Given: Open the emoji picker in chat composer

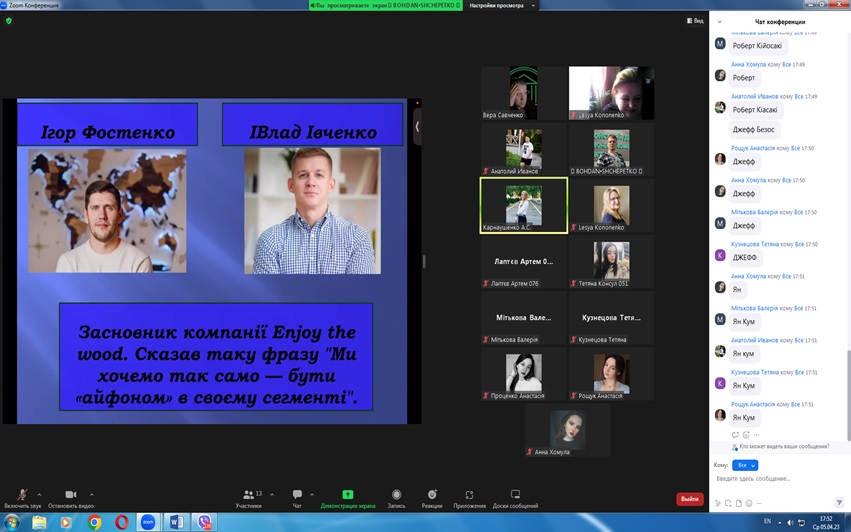Looking at the screenshot, I should click(749, 503).
